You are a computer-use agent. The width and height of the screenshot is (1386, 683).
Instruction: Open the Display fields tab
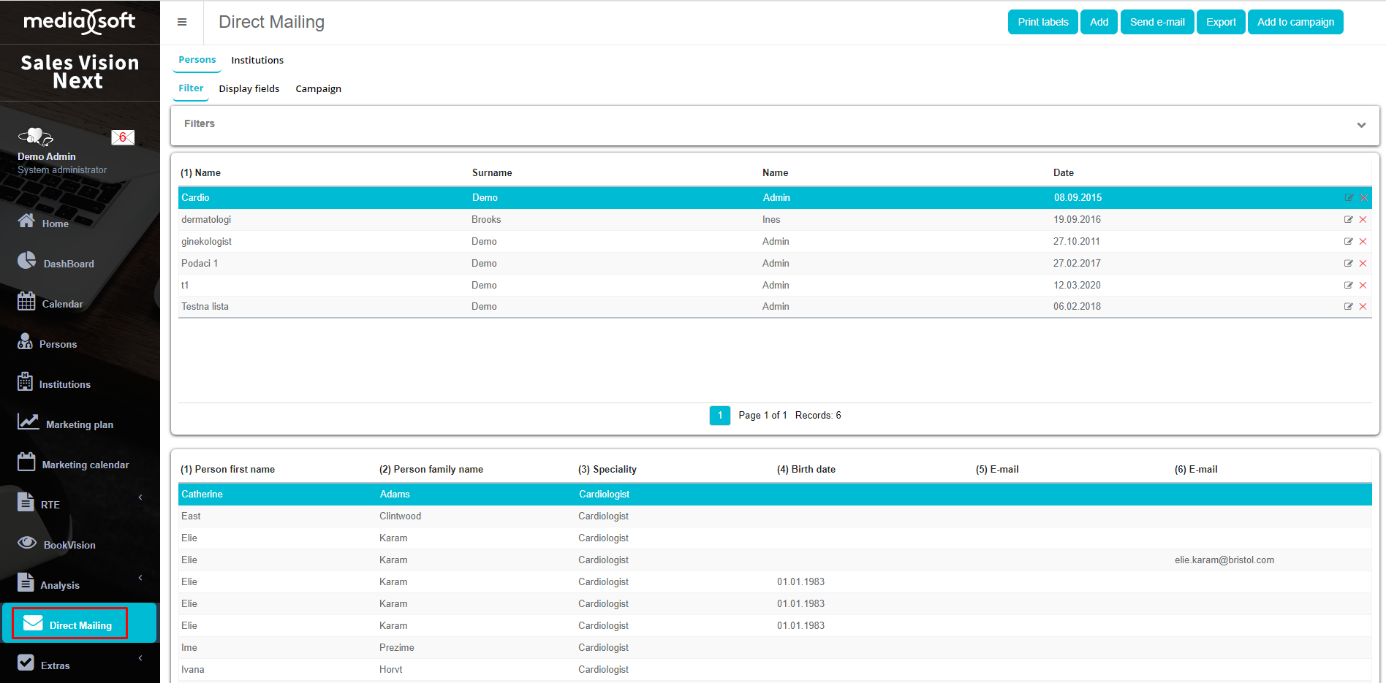coord(249,89)
